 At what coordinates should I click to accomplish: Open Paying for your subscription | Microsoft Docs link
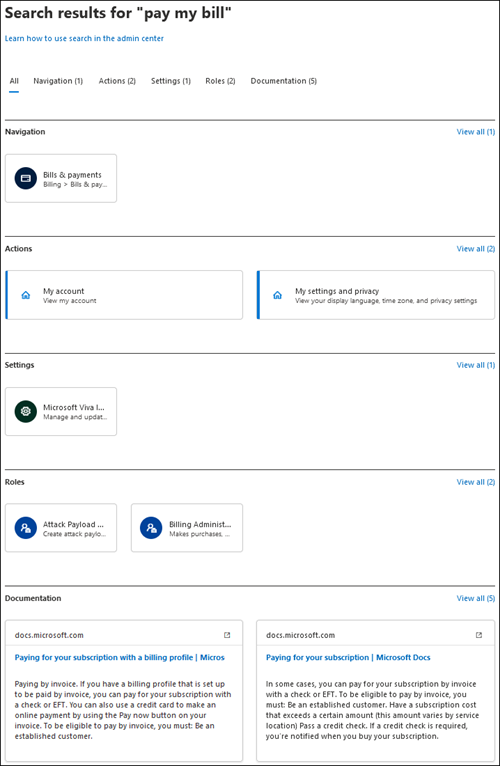pos(348,658)
